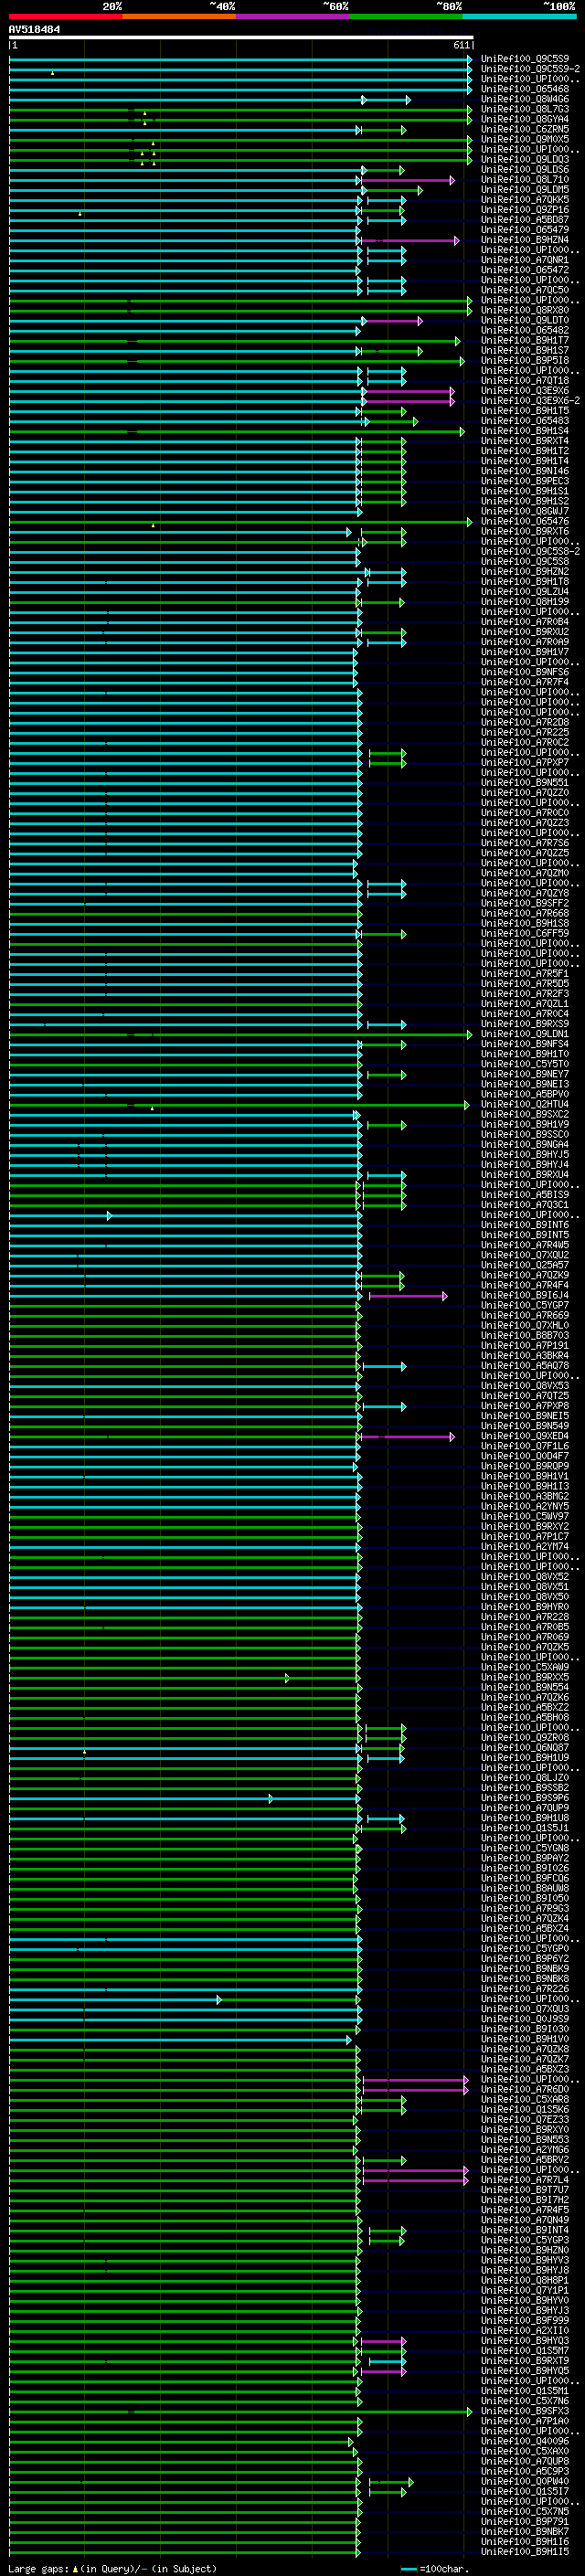585x2576 pixels.
Task: Open hit UniRef100_Q9LDT0
Action: point(525,320)
